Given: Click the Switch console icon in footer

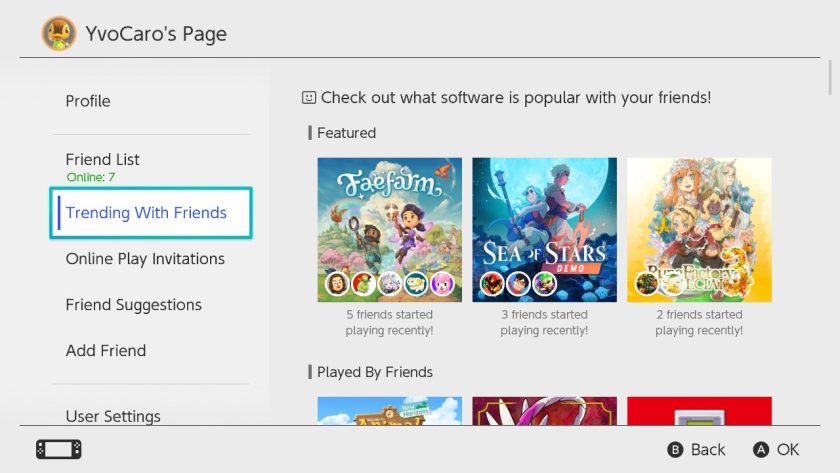Looking at the screenshot, I should 59,449.
